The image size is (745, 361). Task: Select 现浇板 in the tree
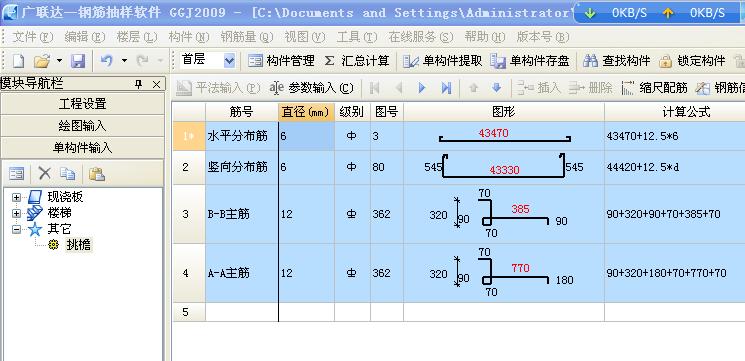click(66, 197)
